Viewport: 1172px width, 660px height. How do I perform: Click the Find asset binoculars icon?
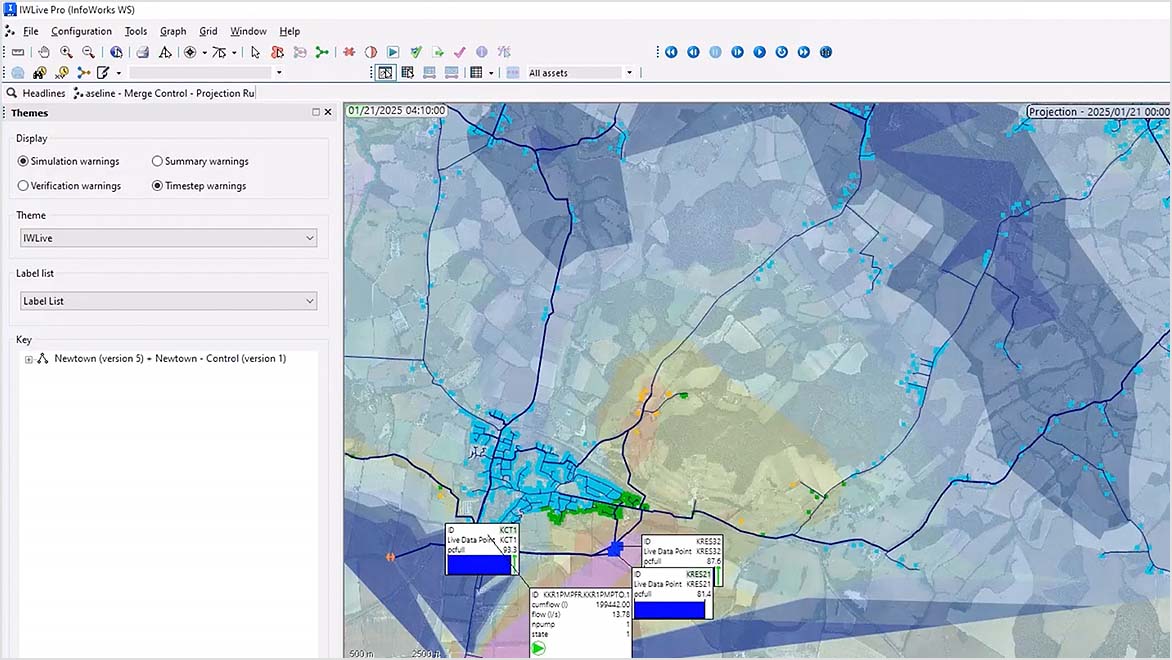click(x=39, y=72)
